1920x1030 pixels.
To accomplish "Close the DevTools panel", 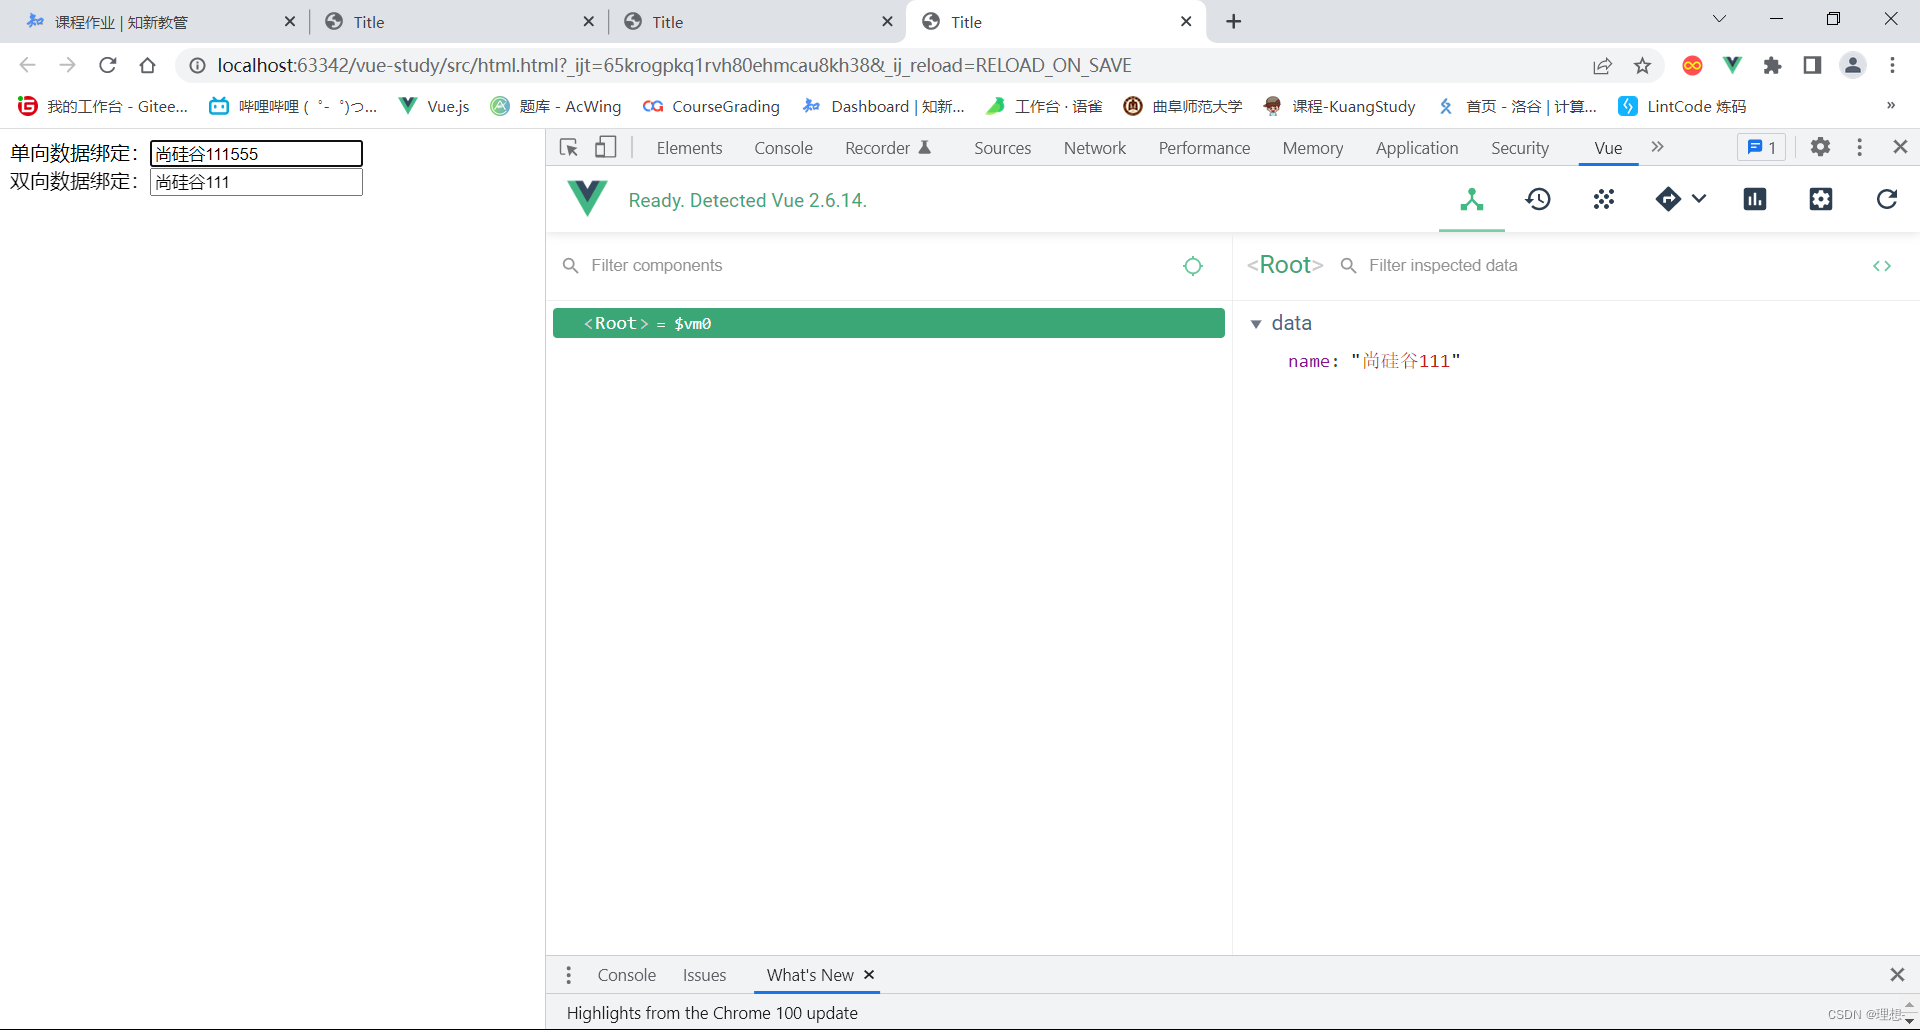I will 1901,147.
